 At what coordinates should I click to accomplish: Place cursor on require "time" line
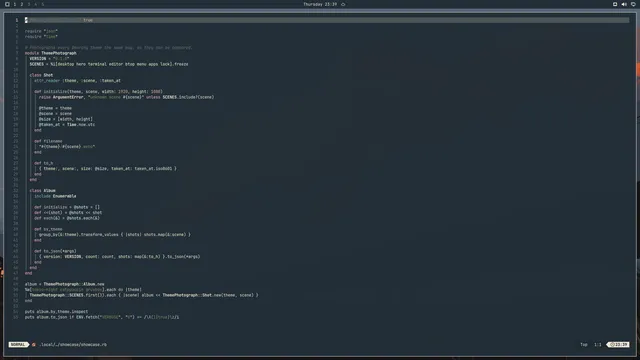41,36
